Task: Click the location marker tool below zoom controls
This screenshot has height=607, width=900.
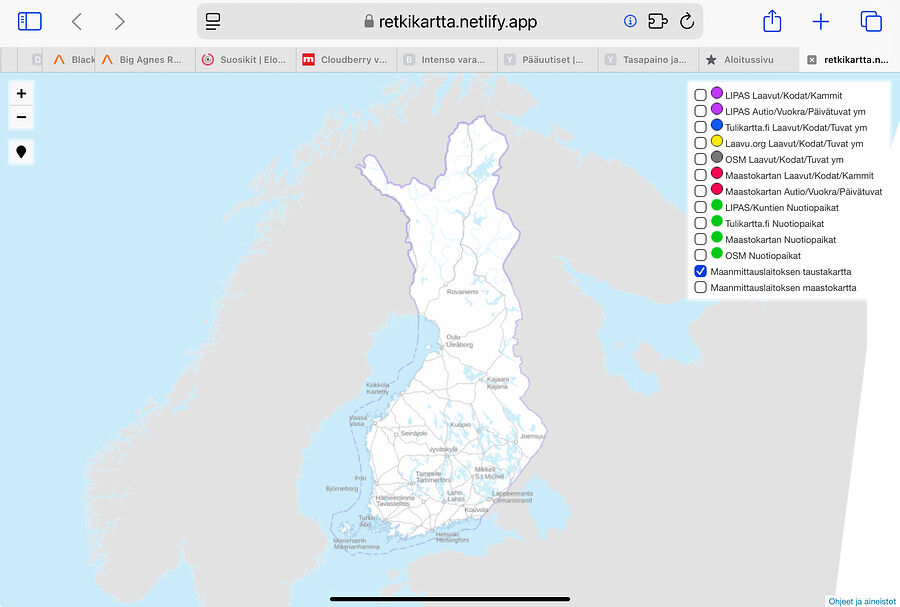Action: pyautogui.click(x=21, y=152)
